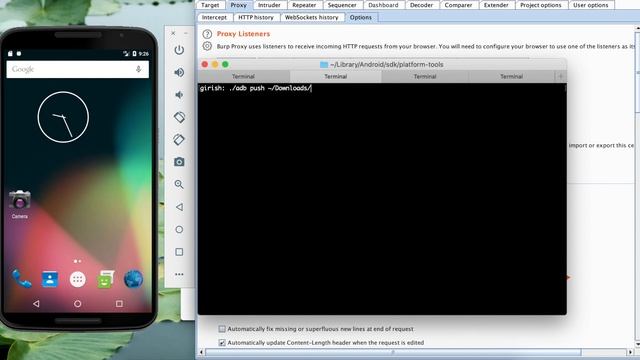Image resolution: width=640 pixels, height=360 pixels.
Task: Tap the Google voice search microphone
Action: coord(138,69)
